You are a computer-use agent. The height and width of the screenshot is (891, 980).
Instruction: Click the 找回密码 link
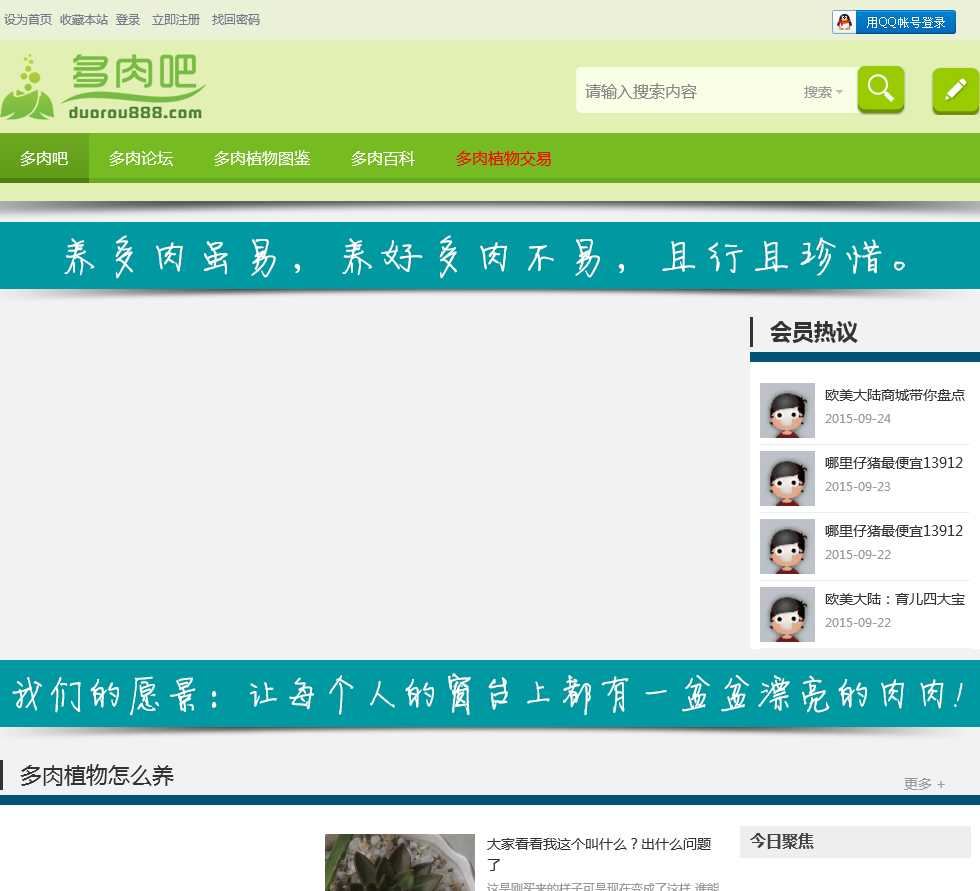pyautogui.click(x=236, y=19)
